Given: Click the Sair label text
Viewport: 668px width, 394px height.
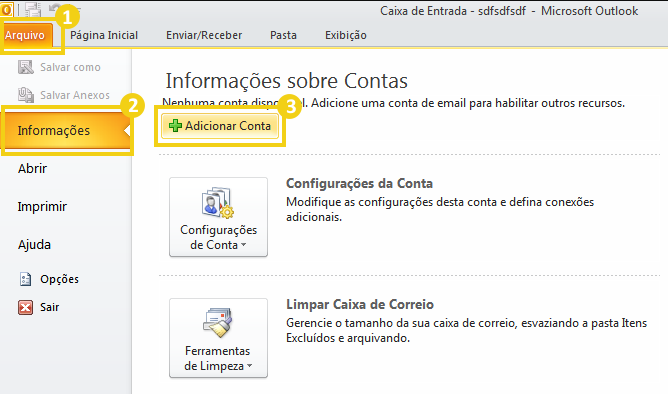Looking at the screenshot, I should 49,307.
